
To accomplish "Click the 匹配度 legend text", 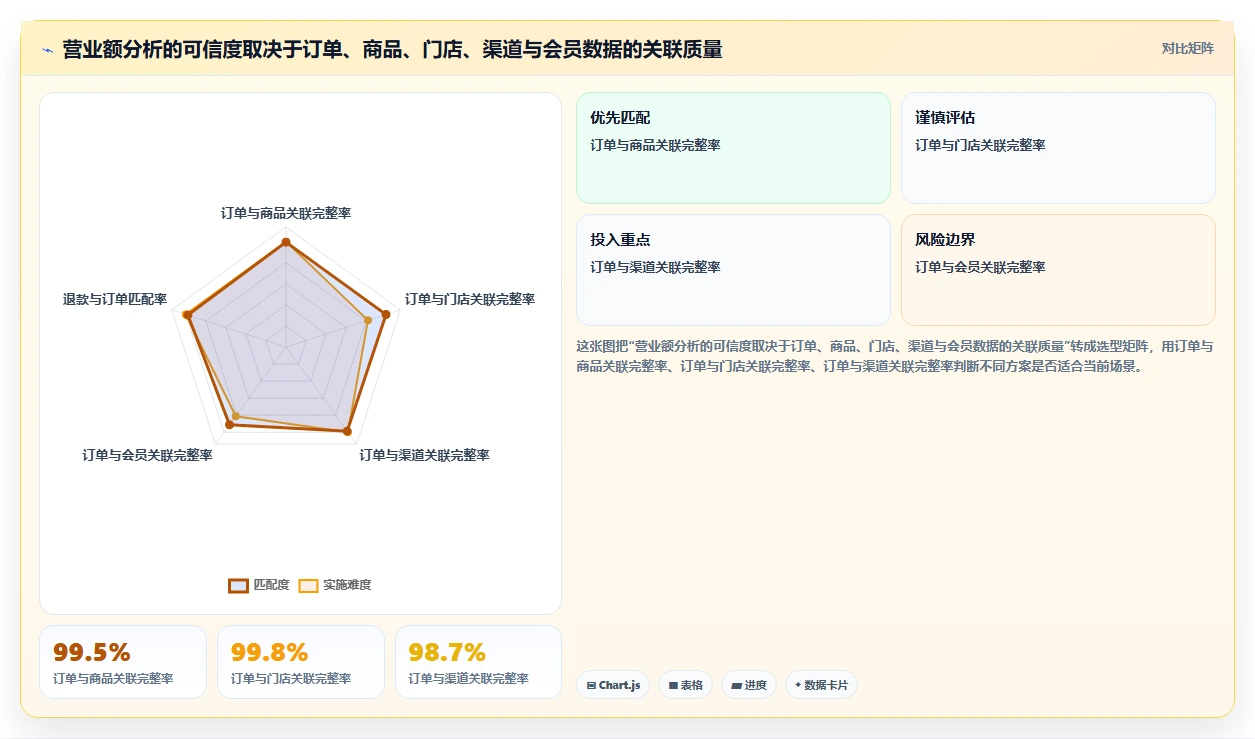I will click(x=271, y=585).
